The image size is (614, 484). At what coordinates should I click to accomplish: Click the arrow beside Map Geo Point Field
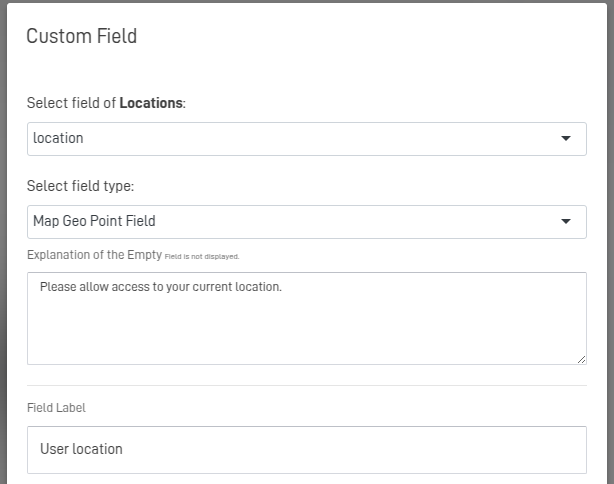pos(566,222)
